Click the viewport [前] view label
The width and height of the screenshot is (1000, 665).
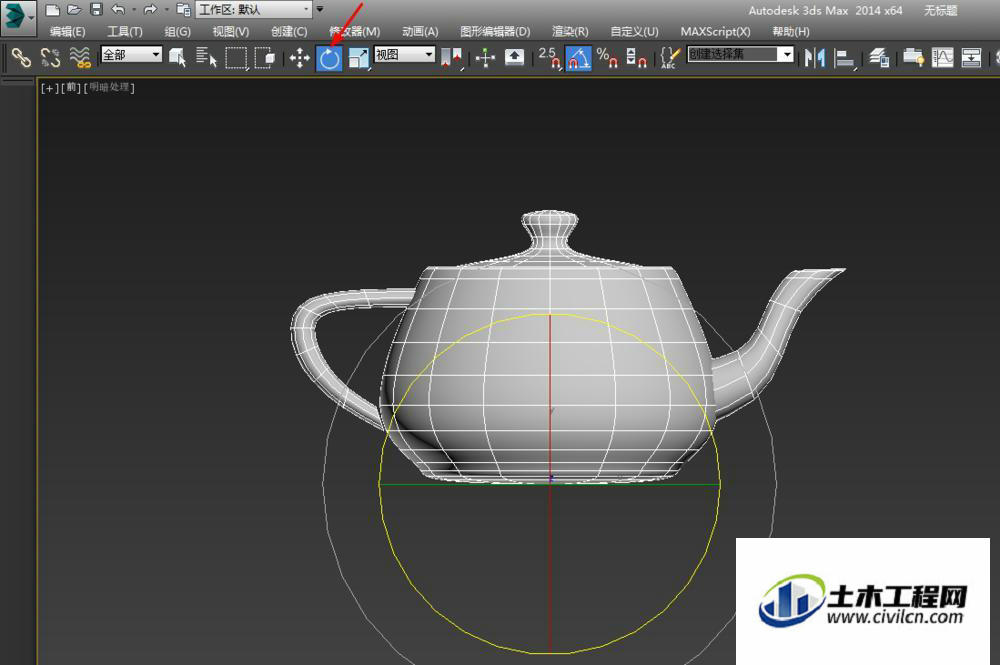[71, 88]
